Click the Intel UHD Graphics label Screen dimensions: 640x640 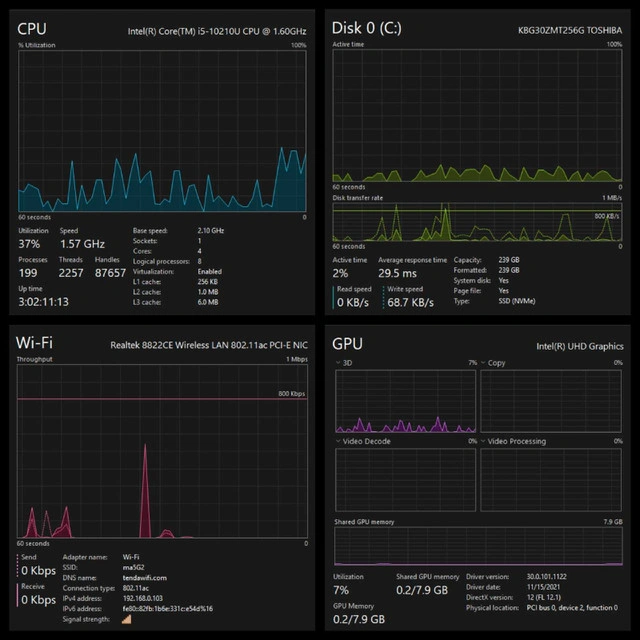coord(579,346)
